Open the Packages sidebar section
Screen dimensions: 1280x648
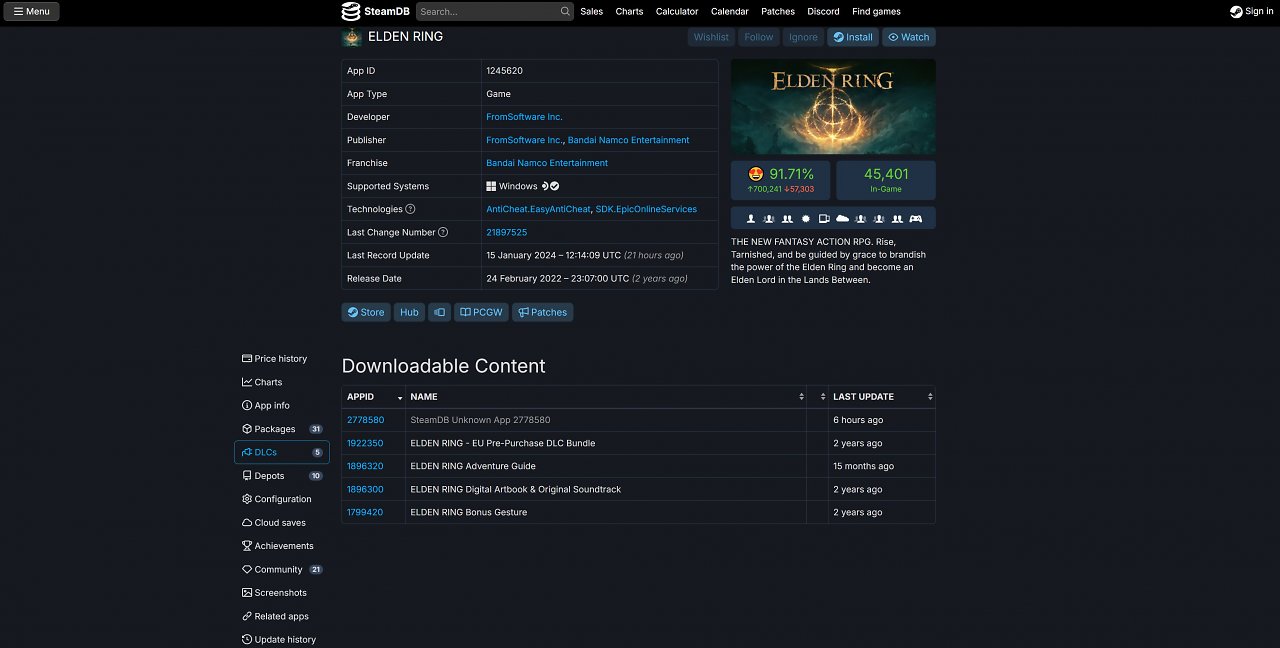click(282, 429)
